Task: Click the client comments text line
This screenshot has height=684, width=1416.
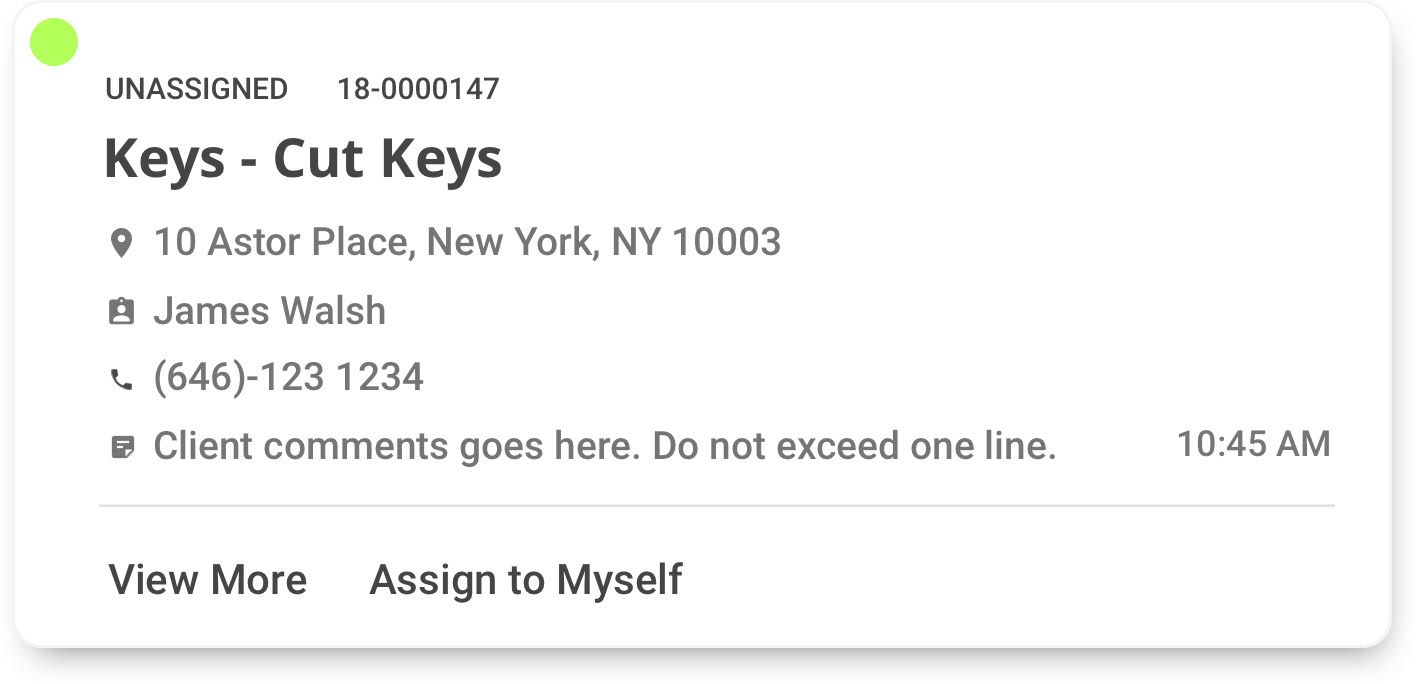Action: [x=605, y=446]
